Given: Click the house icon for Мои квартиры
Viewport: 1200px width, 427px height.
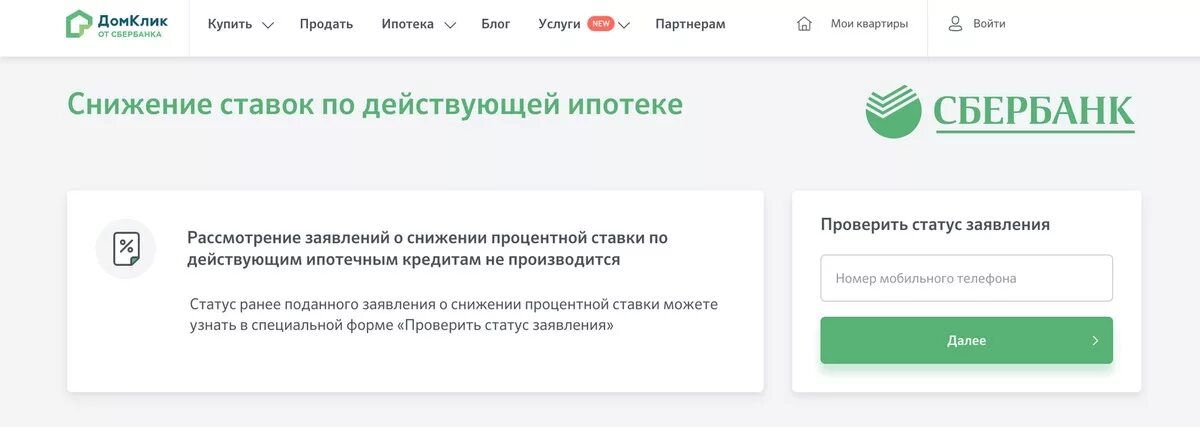Looking at the screenshot, I should point(805,24).
